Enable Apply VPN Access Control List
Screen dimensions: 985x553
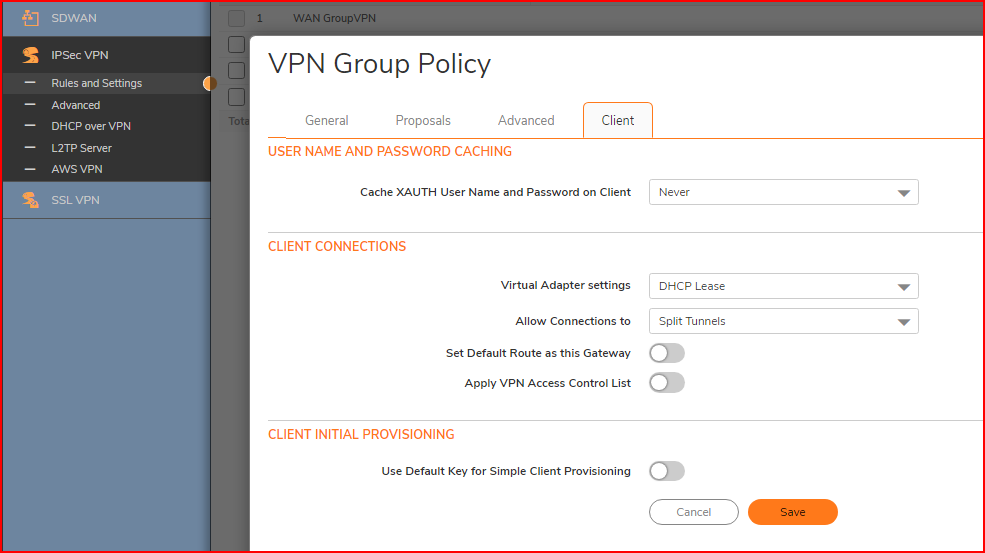[x=666, y=383]
